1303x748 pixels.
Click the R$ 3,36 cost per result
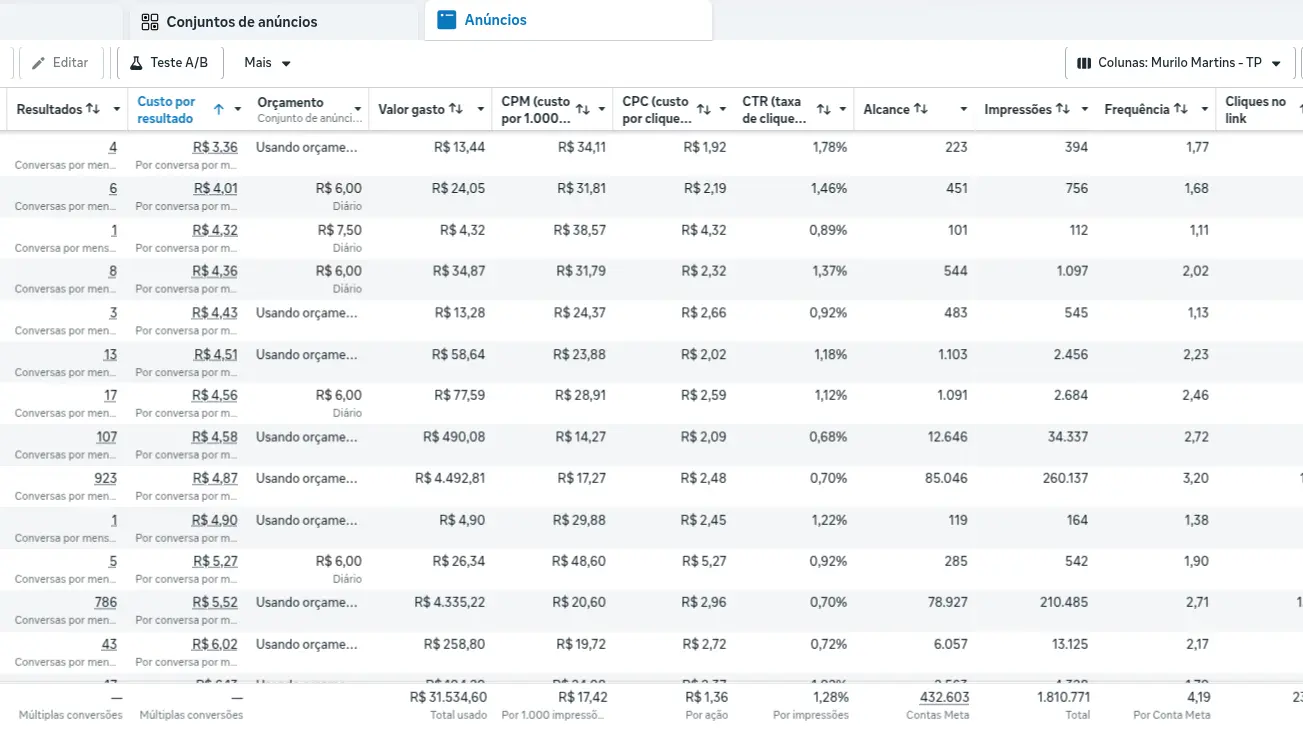[x=215, y=147]
